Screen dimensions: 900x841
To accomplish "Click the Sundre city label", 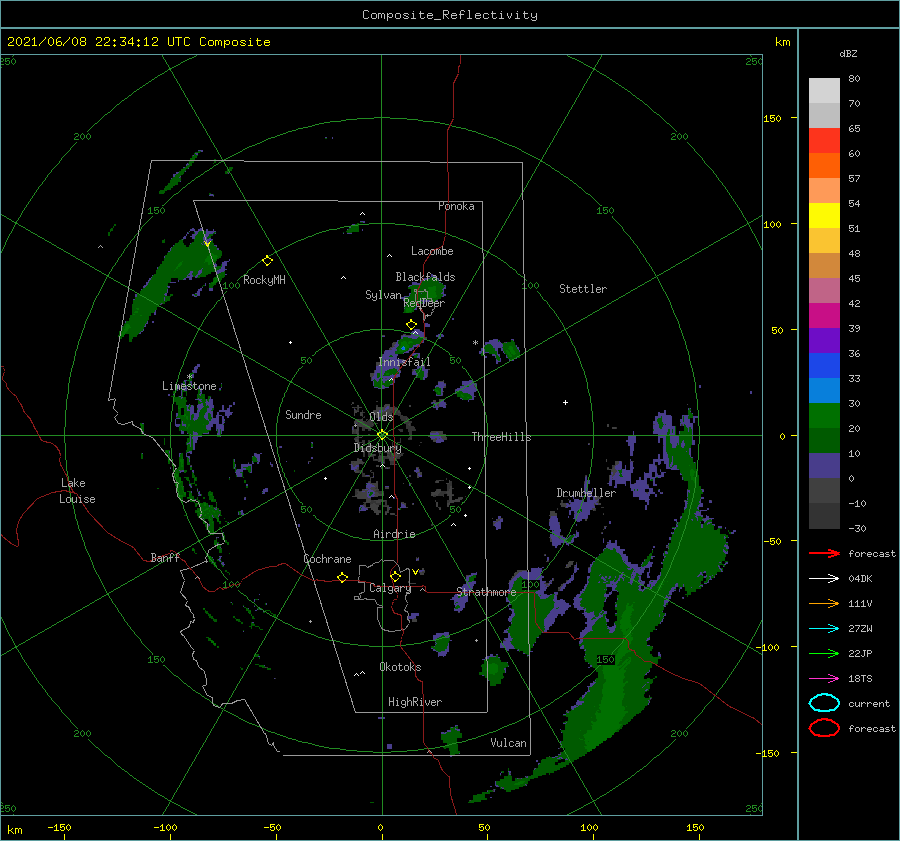I will 303,414.
